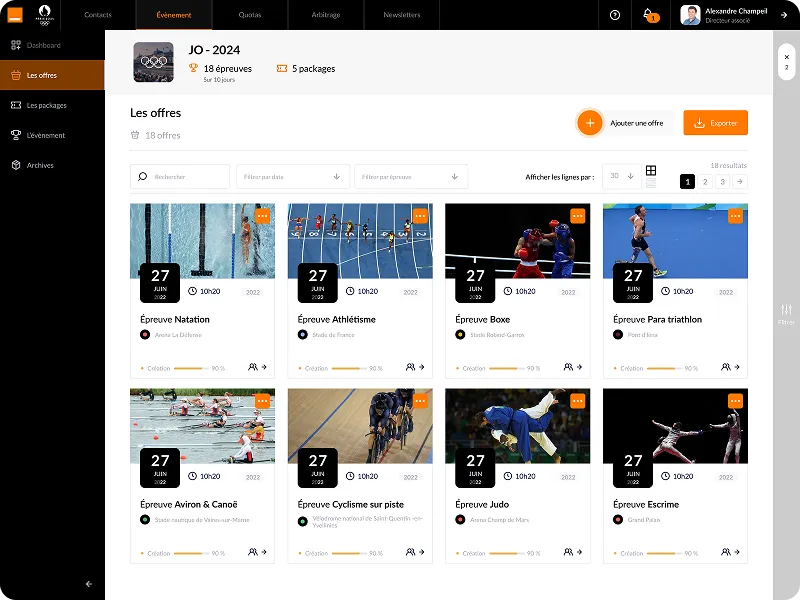
Task: Open the options menu on Épreuve Natation card
Action: (262, 216)
